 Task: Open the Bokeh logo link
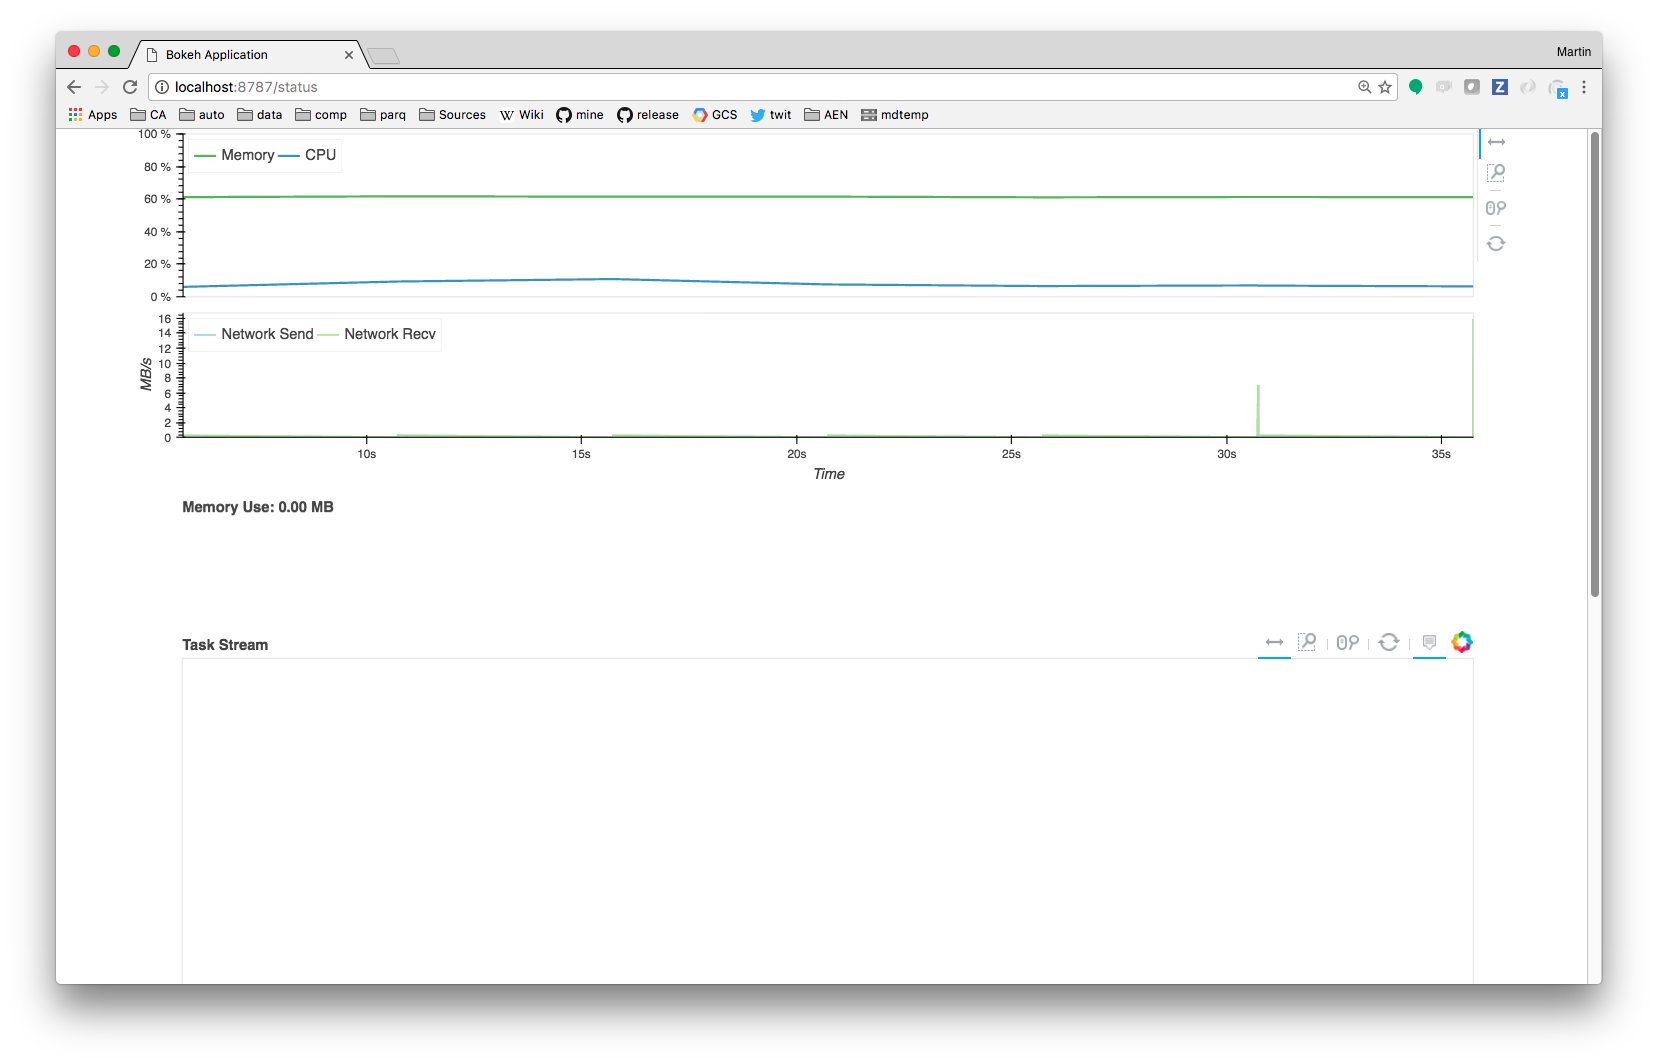coord(1462,642)
